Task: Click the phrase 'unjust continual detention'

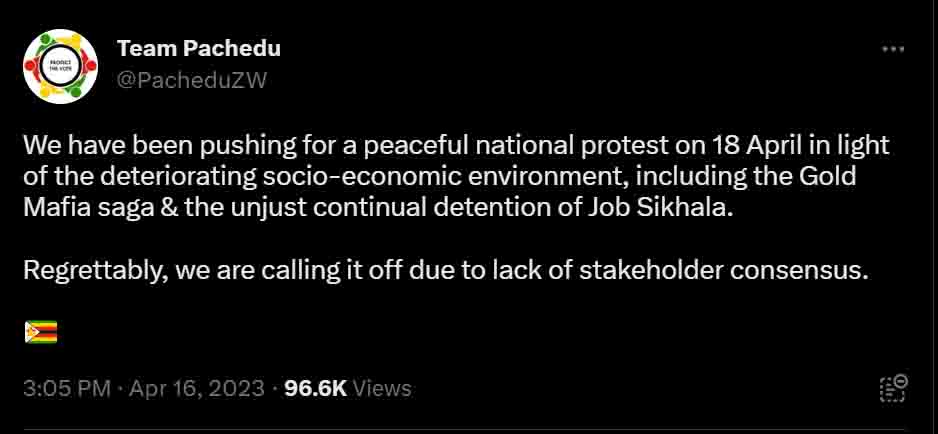Action: 399,209
